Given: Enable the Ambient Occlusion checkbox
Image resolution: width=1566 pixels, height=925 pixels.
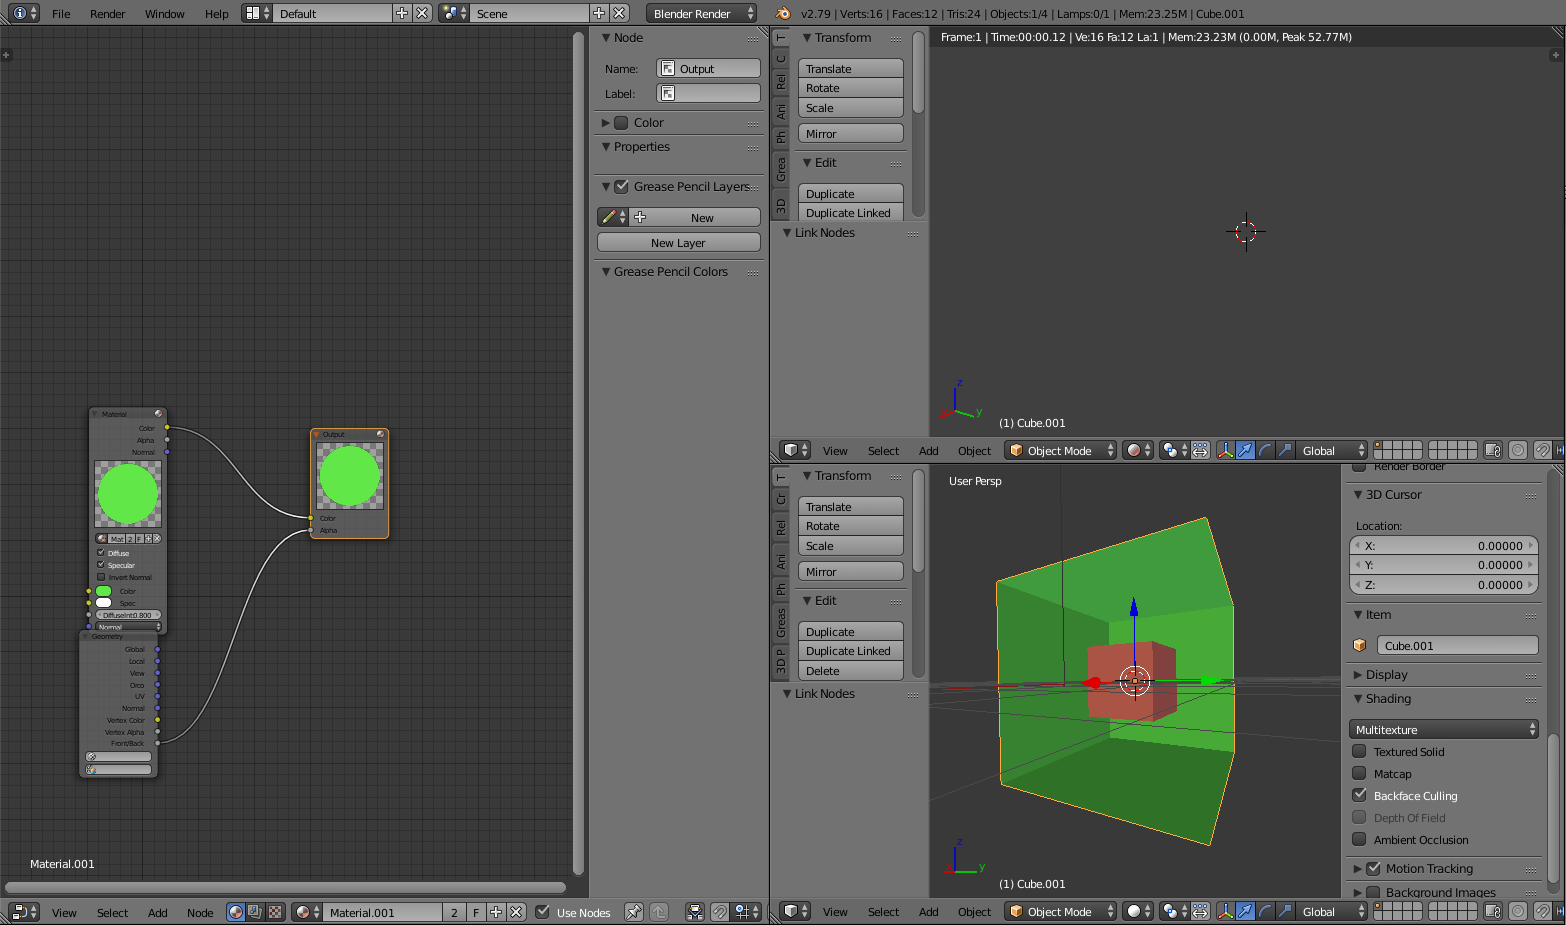Looking at the screenshot, I should 1359,839.
